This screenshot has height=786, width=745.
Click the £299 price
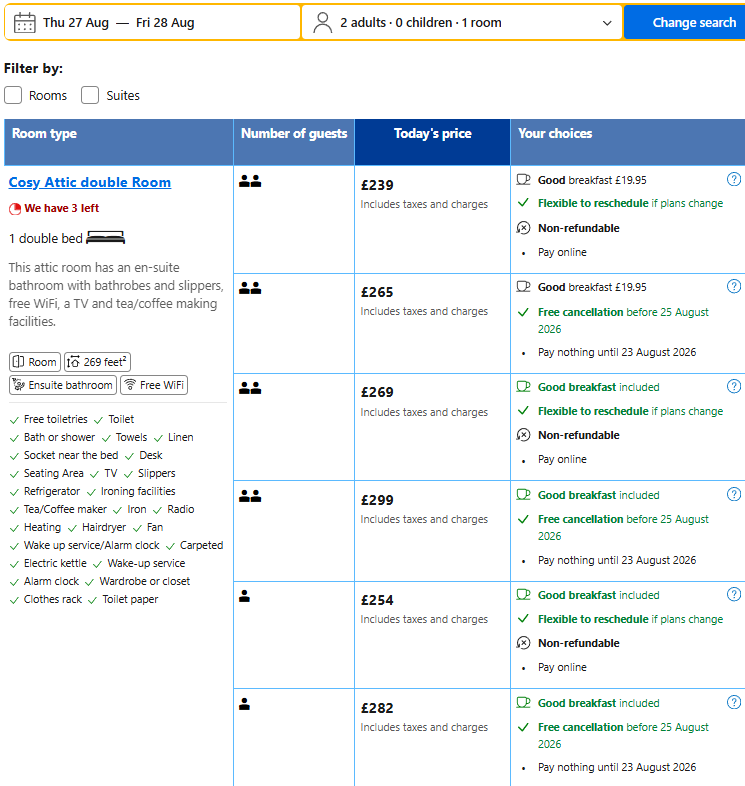(x=377, y=500)
